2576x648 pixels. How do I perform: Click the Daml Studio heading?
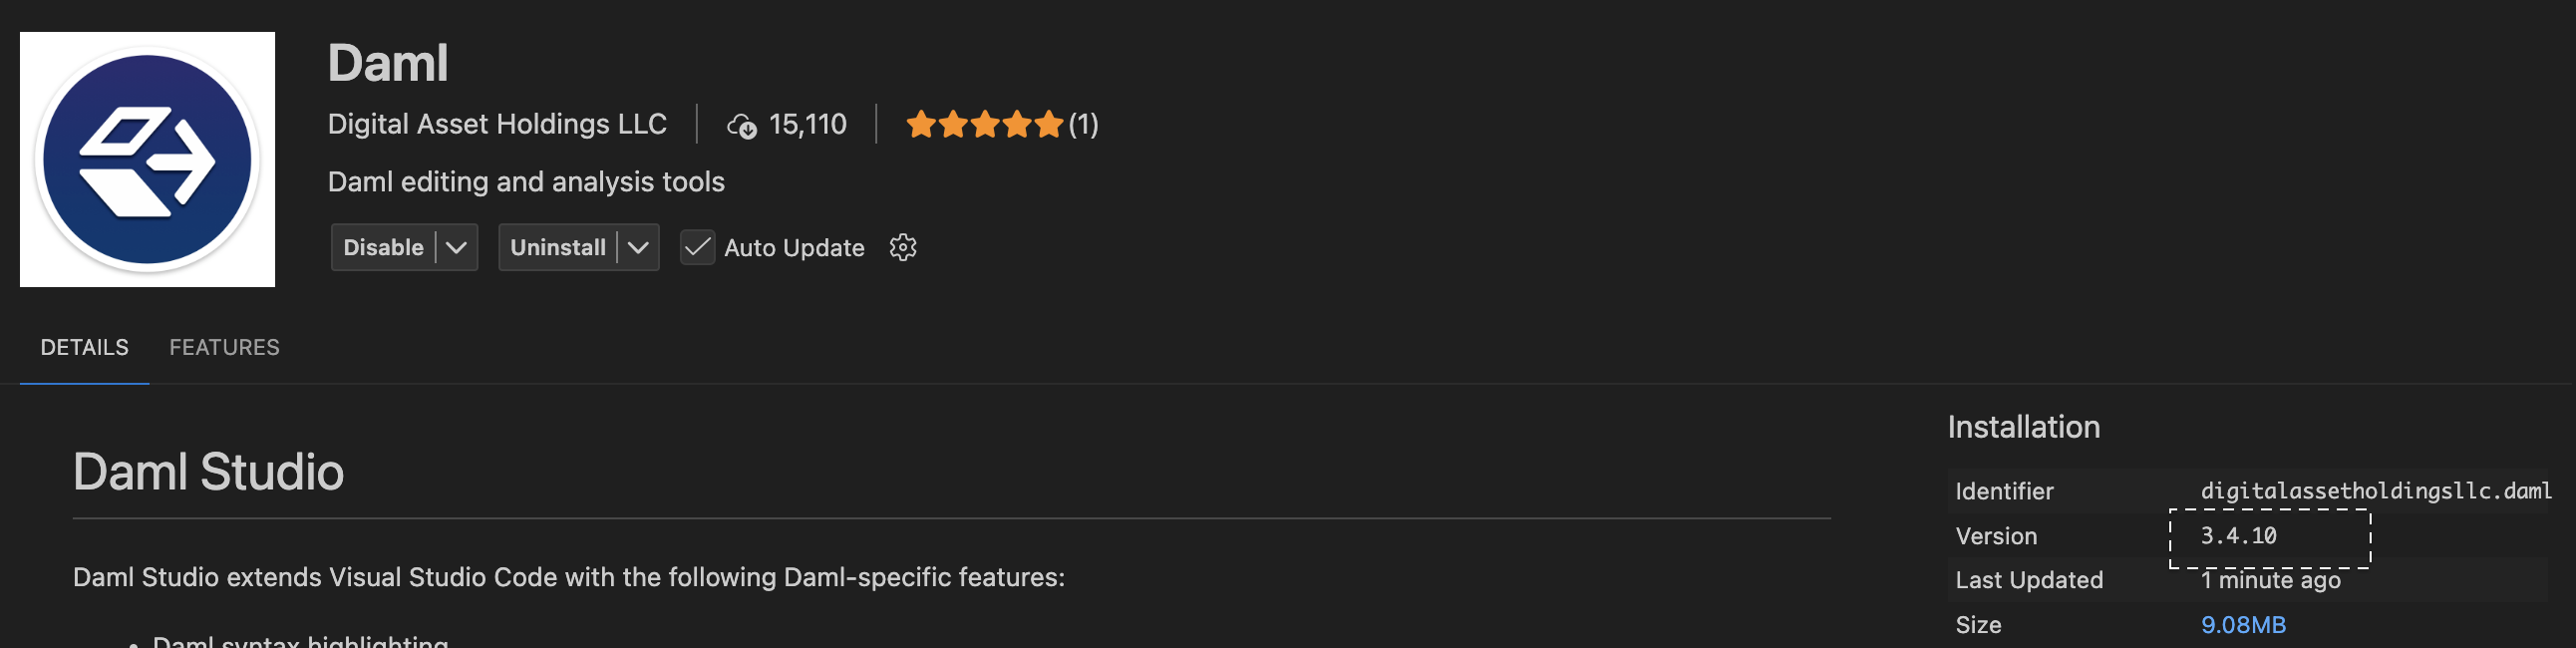(208, 471)
